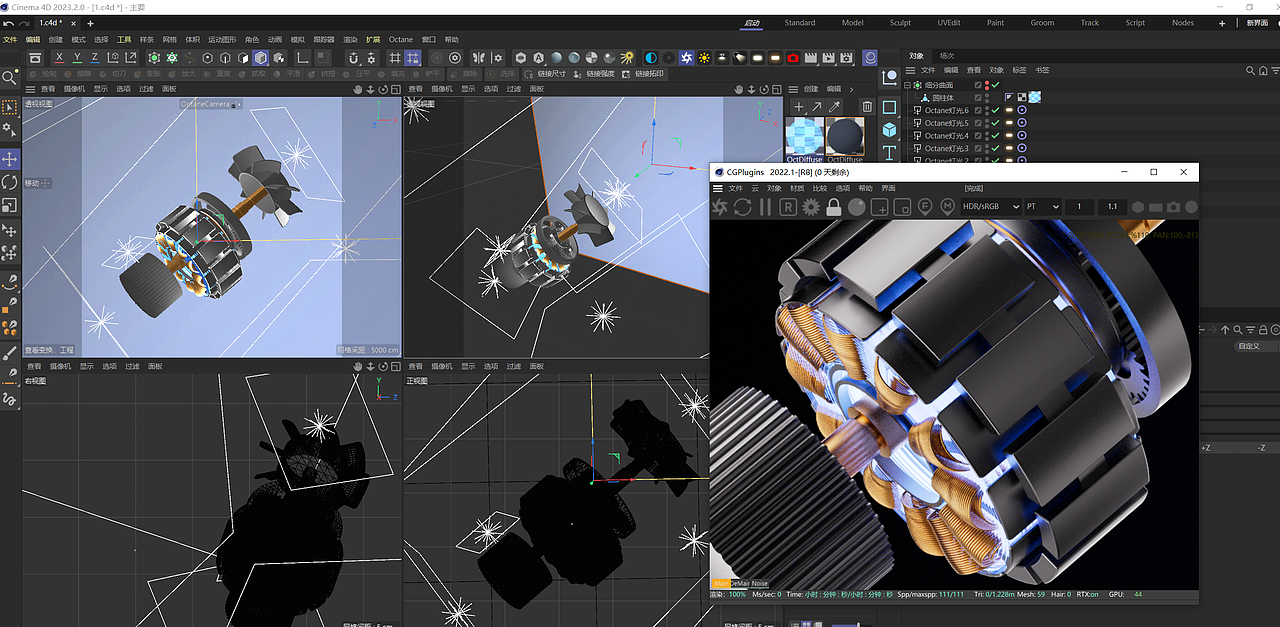This screenshot has width=1280, height=627.
Task: Click the 链接强度 button
Action: 595,74
